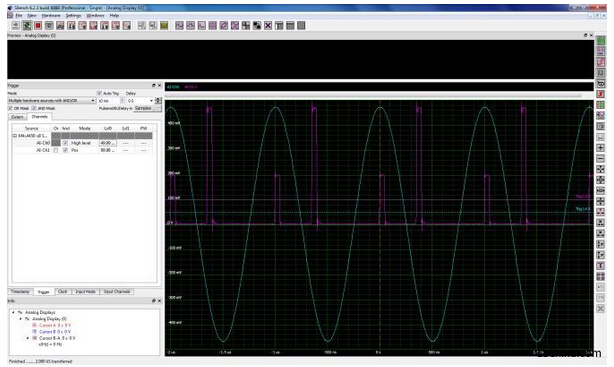Open the Help menu

click(114, 15)
